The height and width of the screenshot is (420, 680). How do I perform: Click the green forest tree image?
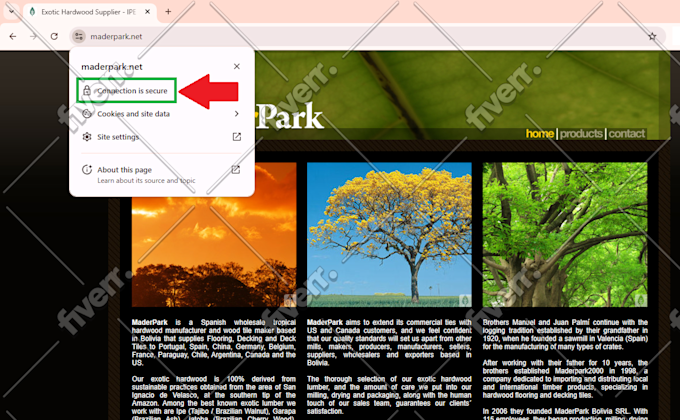tap(565, 235)
